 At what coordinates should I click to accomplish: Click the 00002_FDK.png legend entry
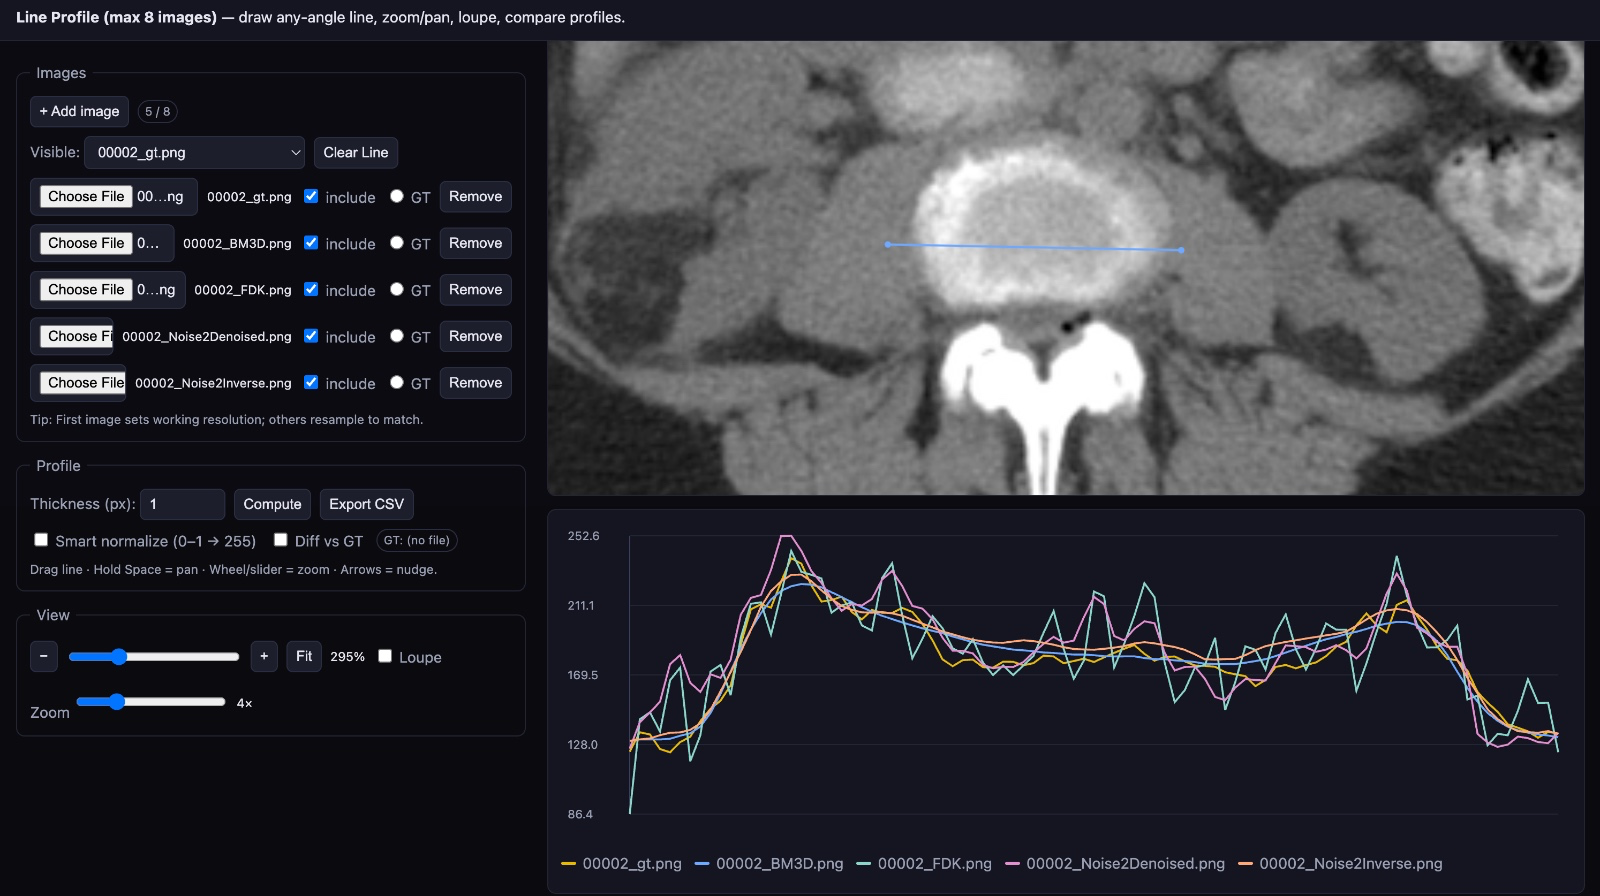[924, 863]
